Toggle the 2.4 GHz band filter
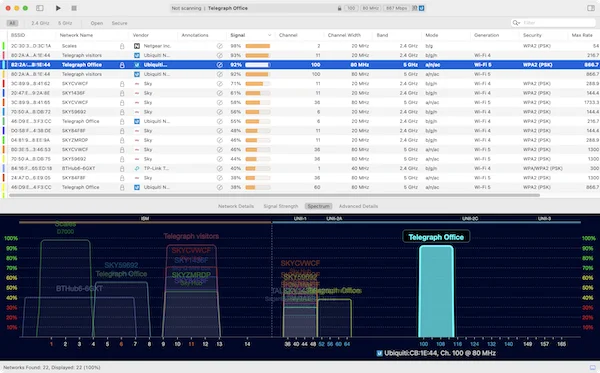Image resolution: width=600 pixels, height=373 pixels. coord(40,23)
